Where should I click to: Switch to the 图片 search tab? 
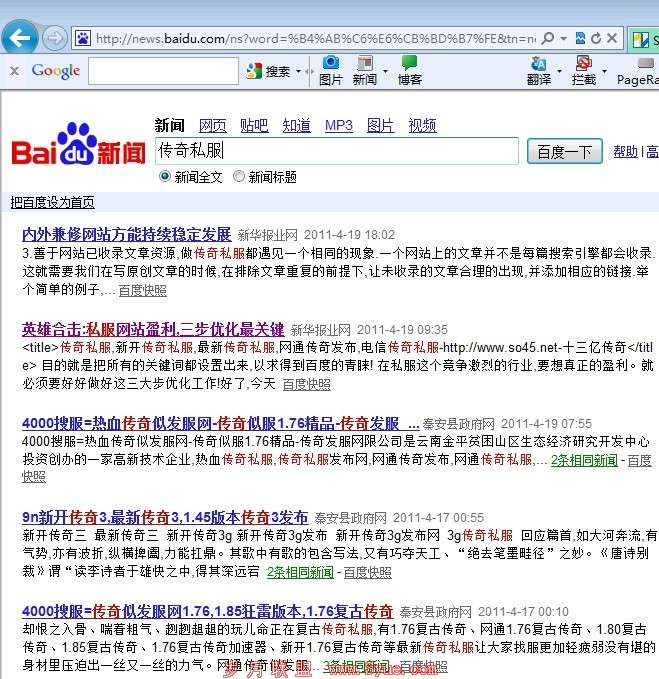pyautogui.click(x=381, y=126)
